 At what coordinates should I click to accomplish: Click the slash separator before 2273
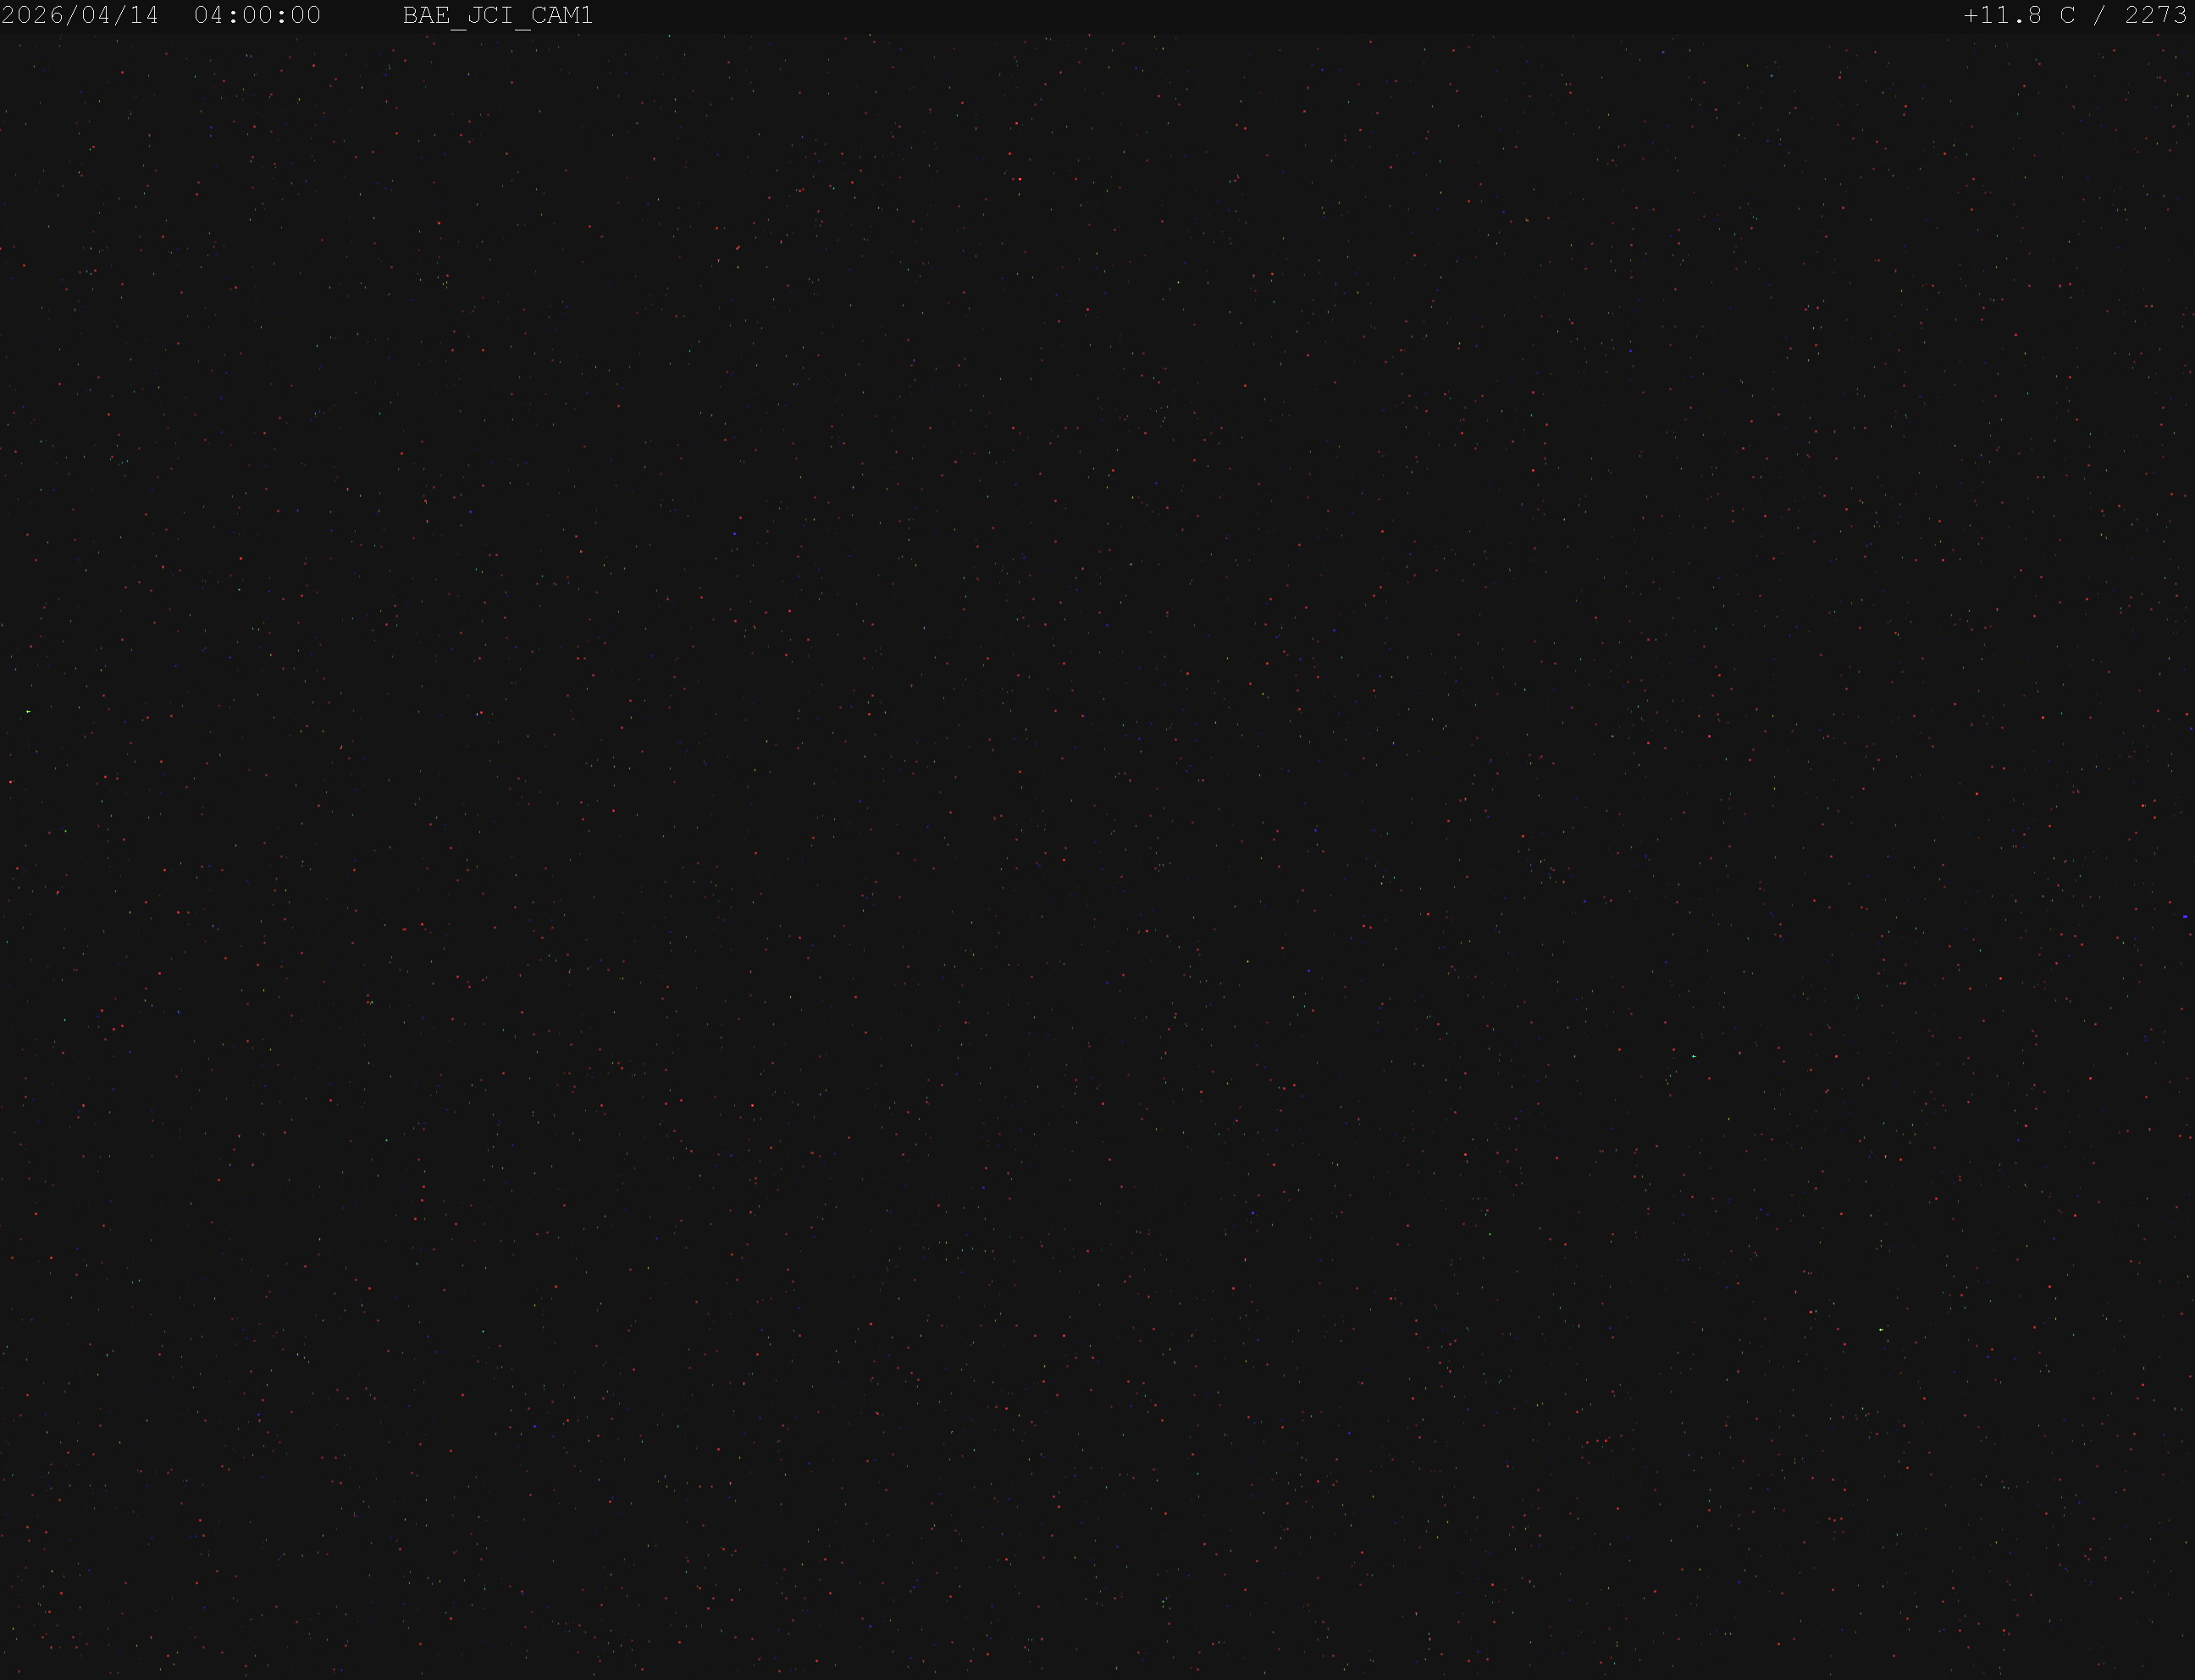[x=2100, y=16]
